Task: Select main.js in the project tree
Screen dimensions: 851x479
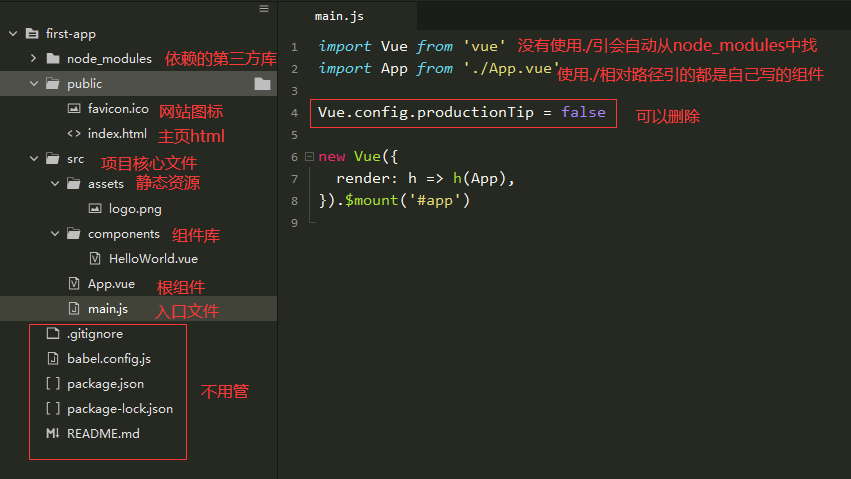Action: (108, 309)
